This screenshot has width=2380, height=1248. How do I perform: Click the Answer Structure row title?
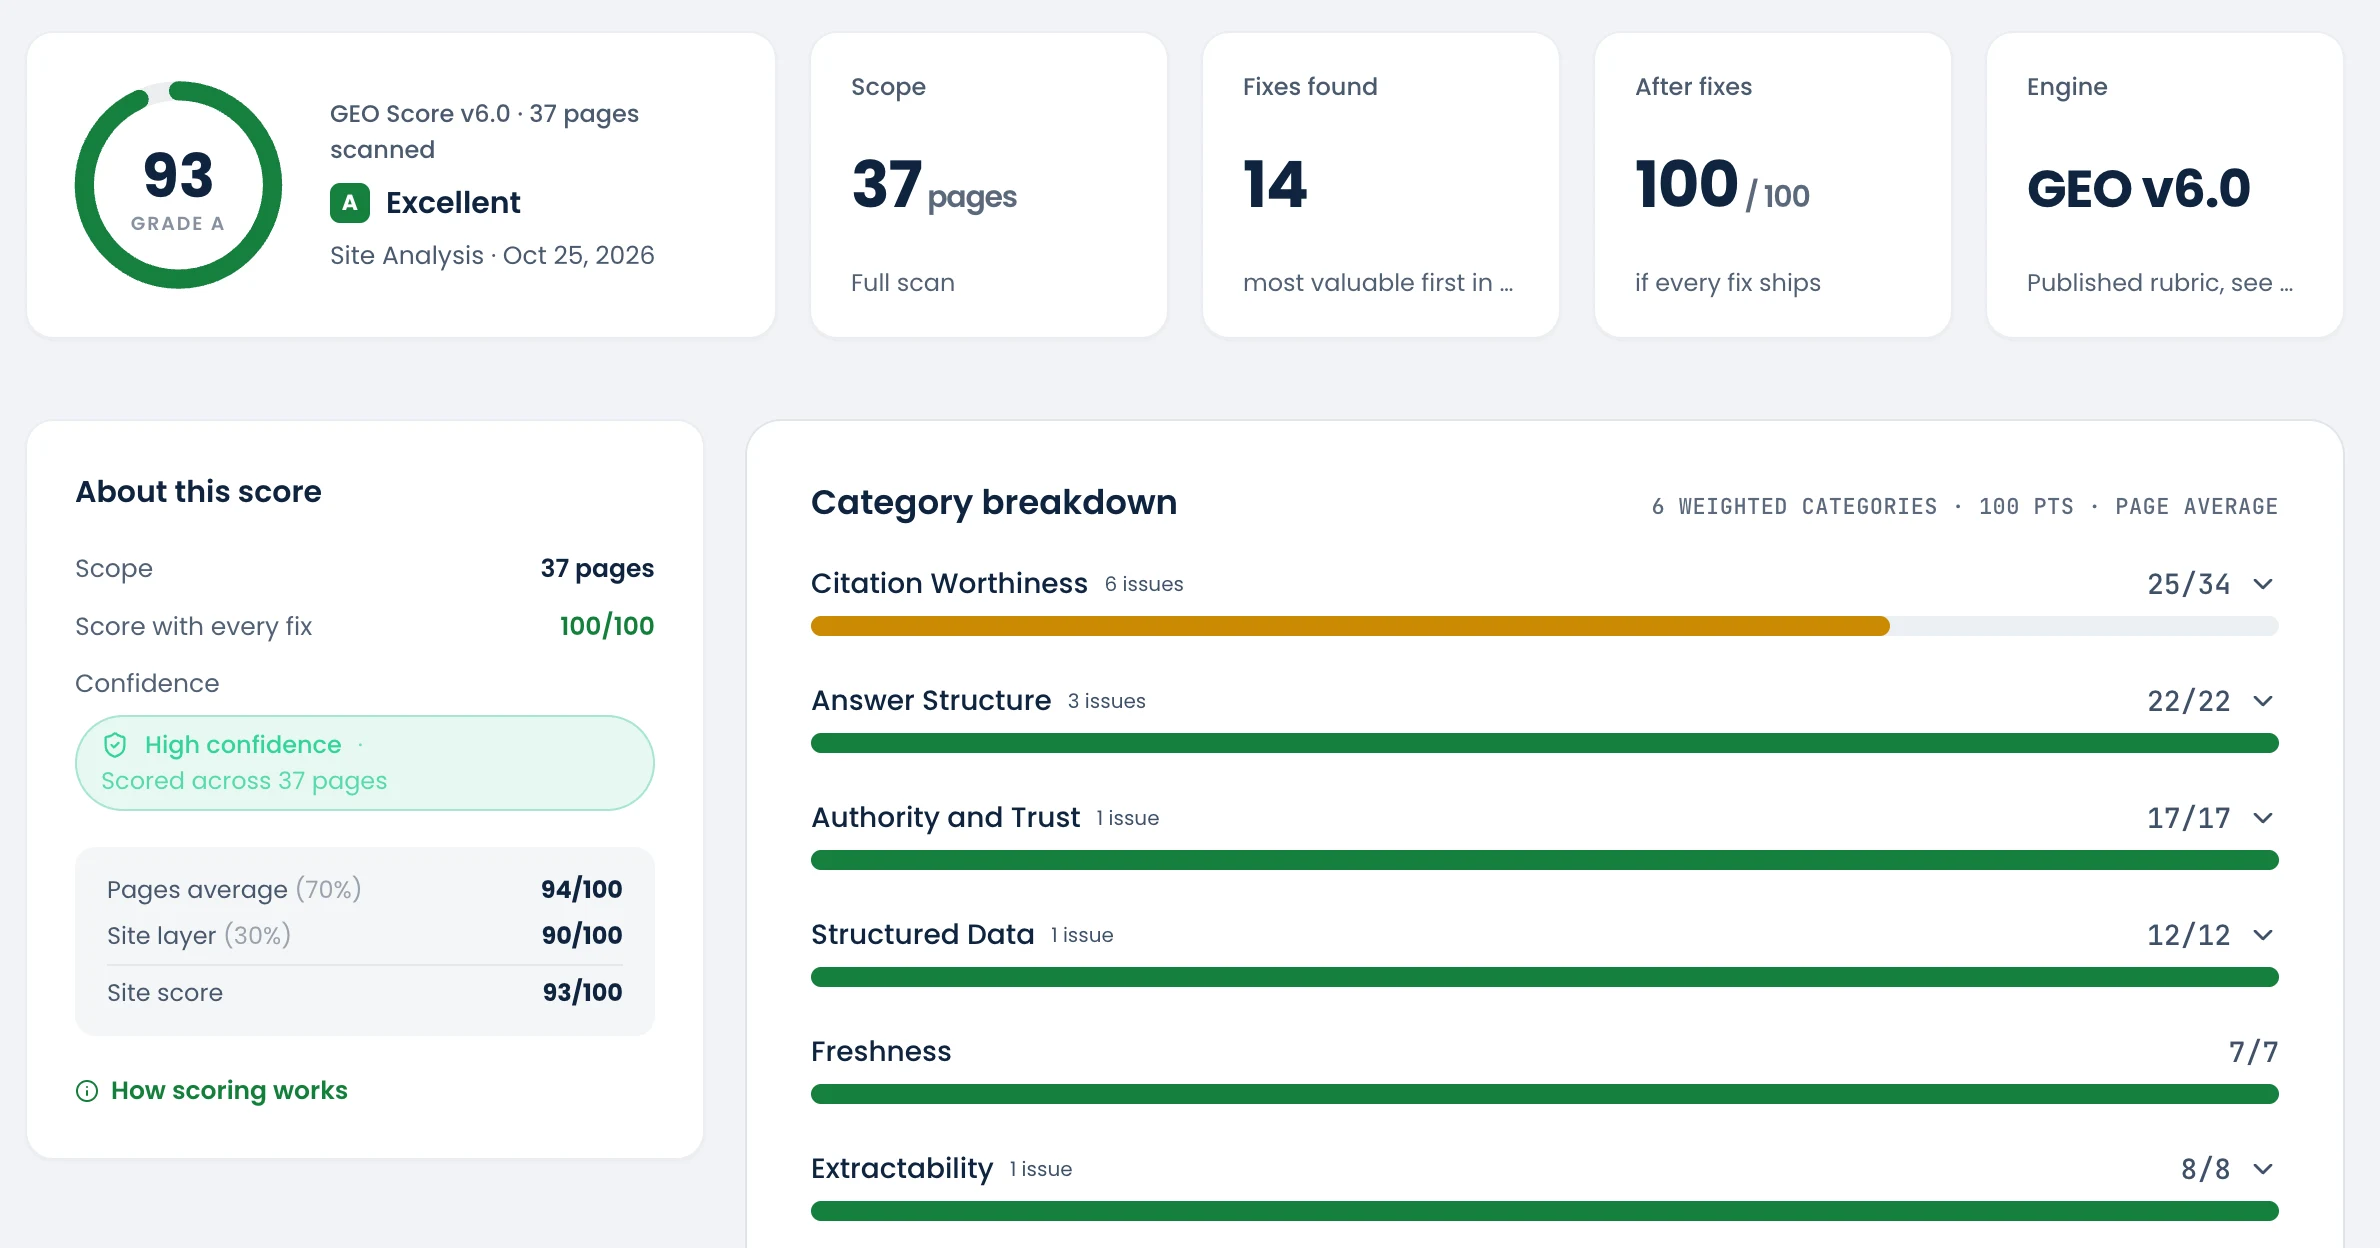pos(931,700)
